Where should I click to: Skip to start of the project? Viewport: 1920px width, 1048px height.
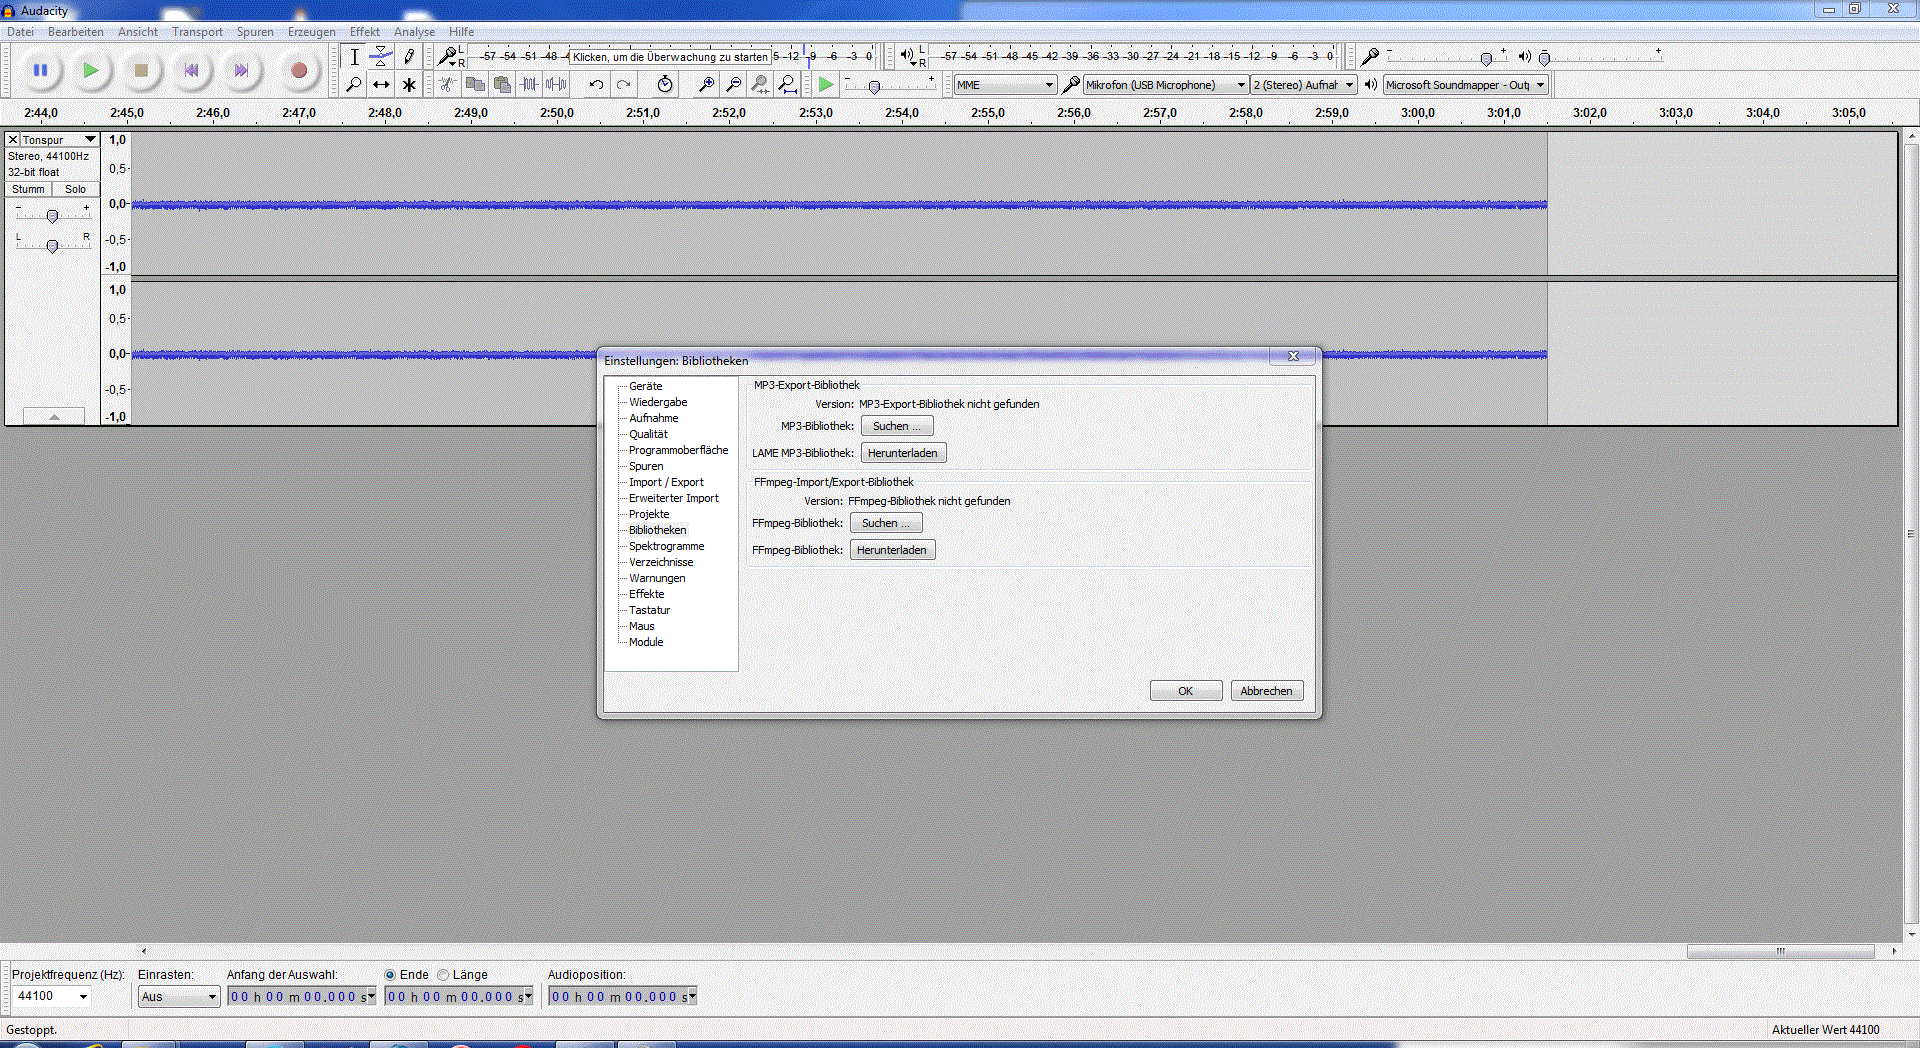(x=191, y=70)
